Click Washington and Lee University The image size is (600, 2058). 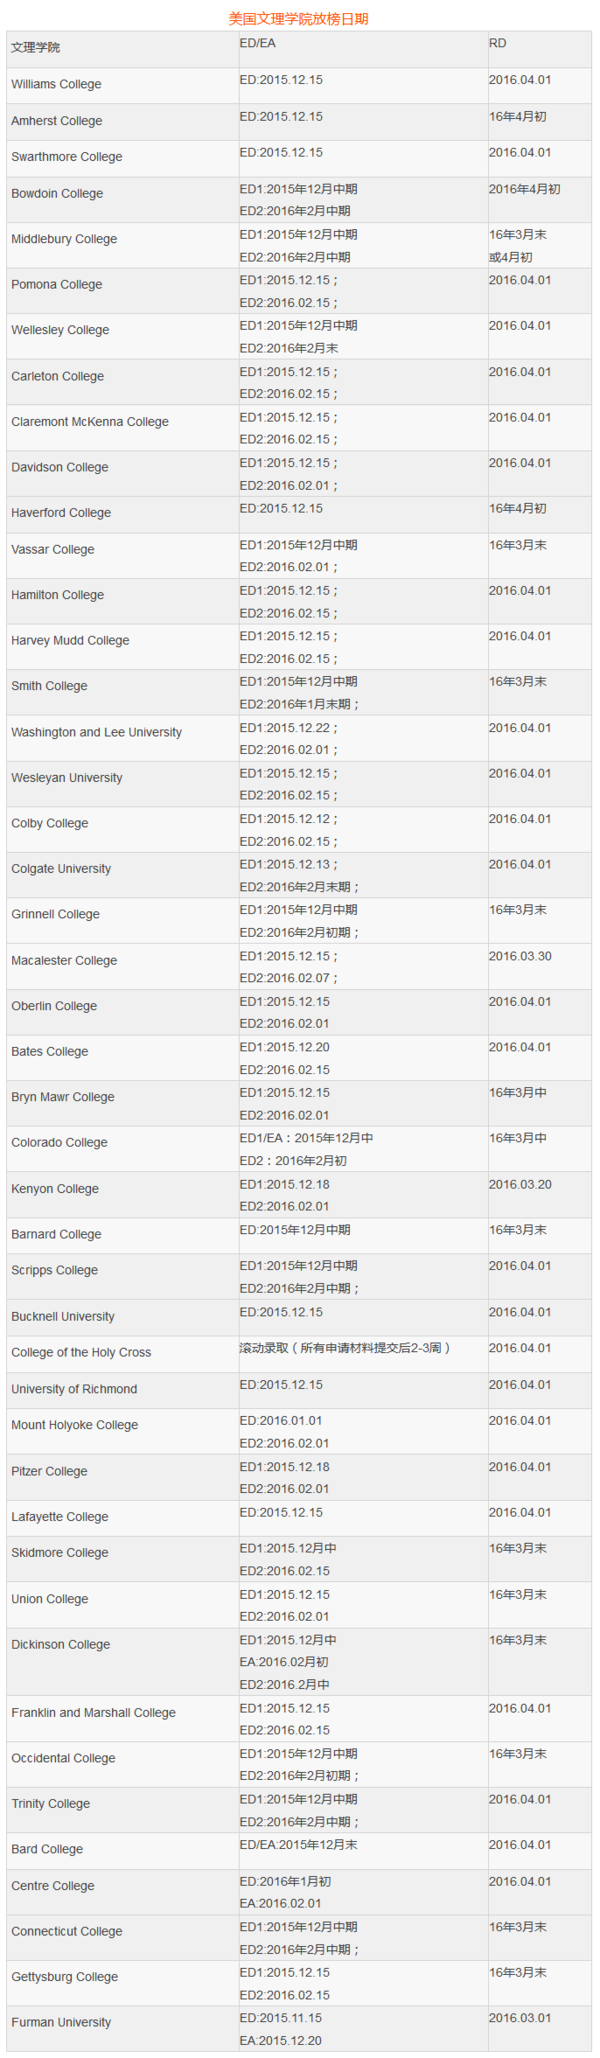97,733
